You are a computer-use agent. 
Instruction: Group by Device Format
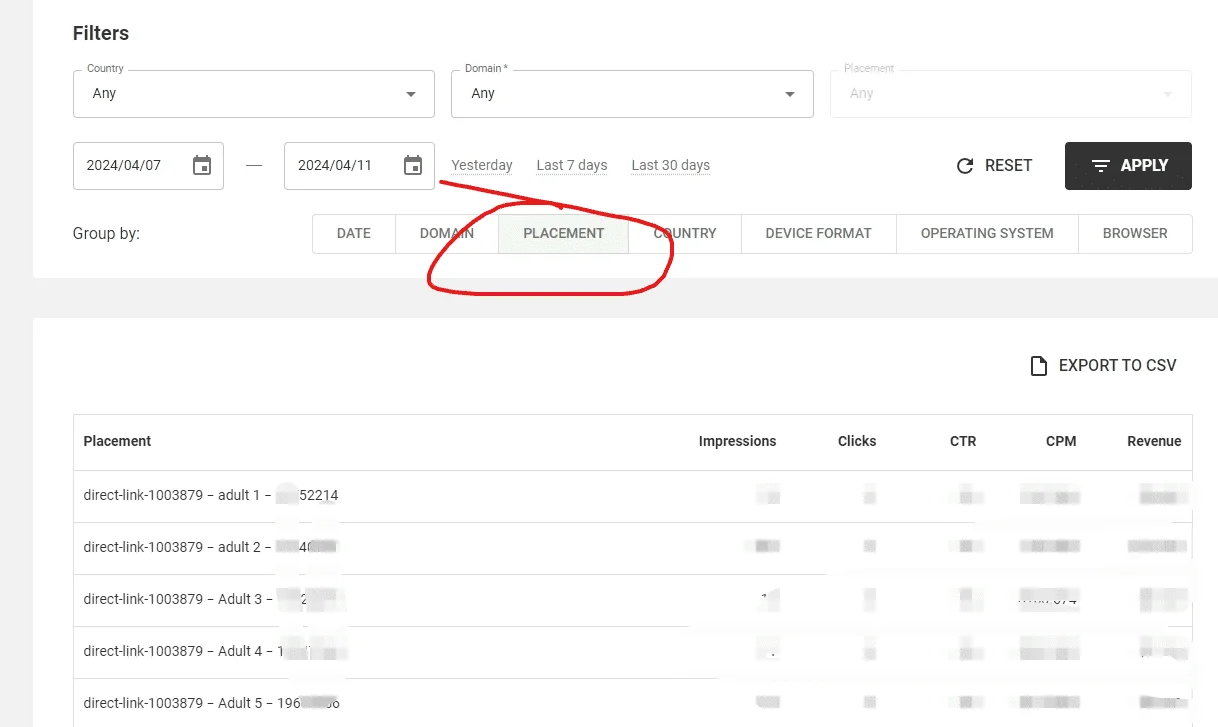818,234
